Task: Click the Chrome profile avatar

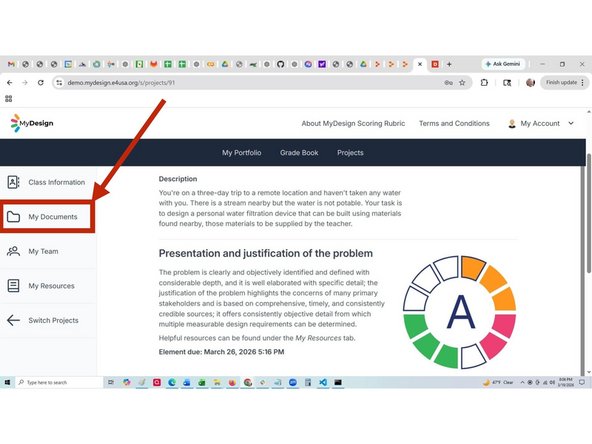Action: (x=530, y=82)
